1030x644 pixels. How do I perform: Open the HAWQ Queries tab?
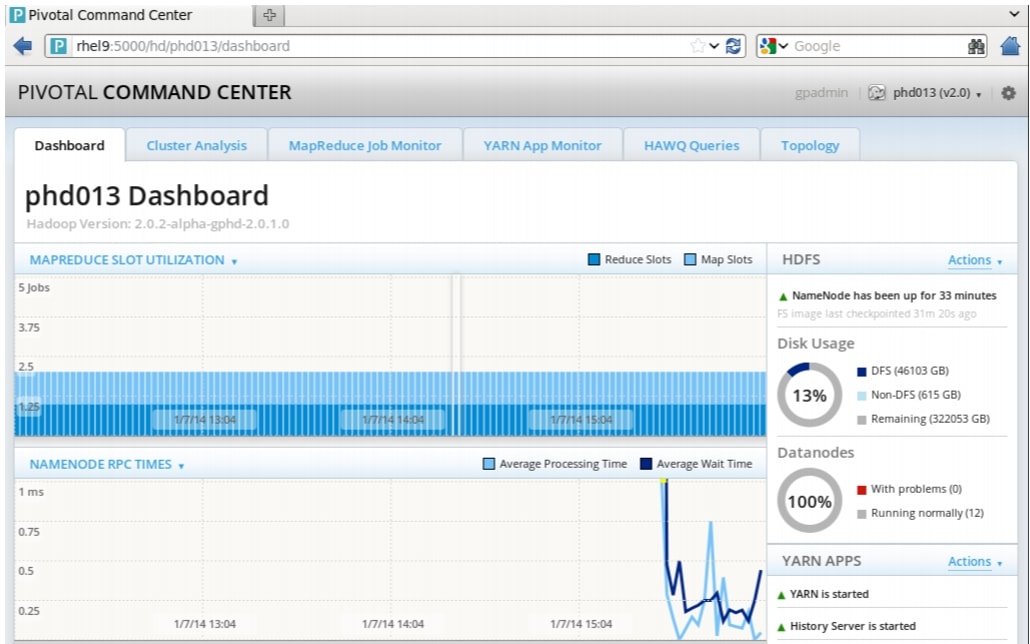click(x=692, y=145)
